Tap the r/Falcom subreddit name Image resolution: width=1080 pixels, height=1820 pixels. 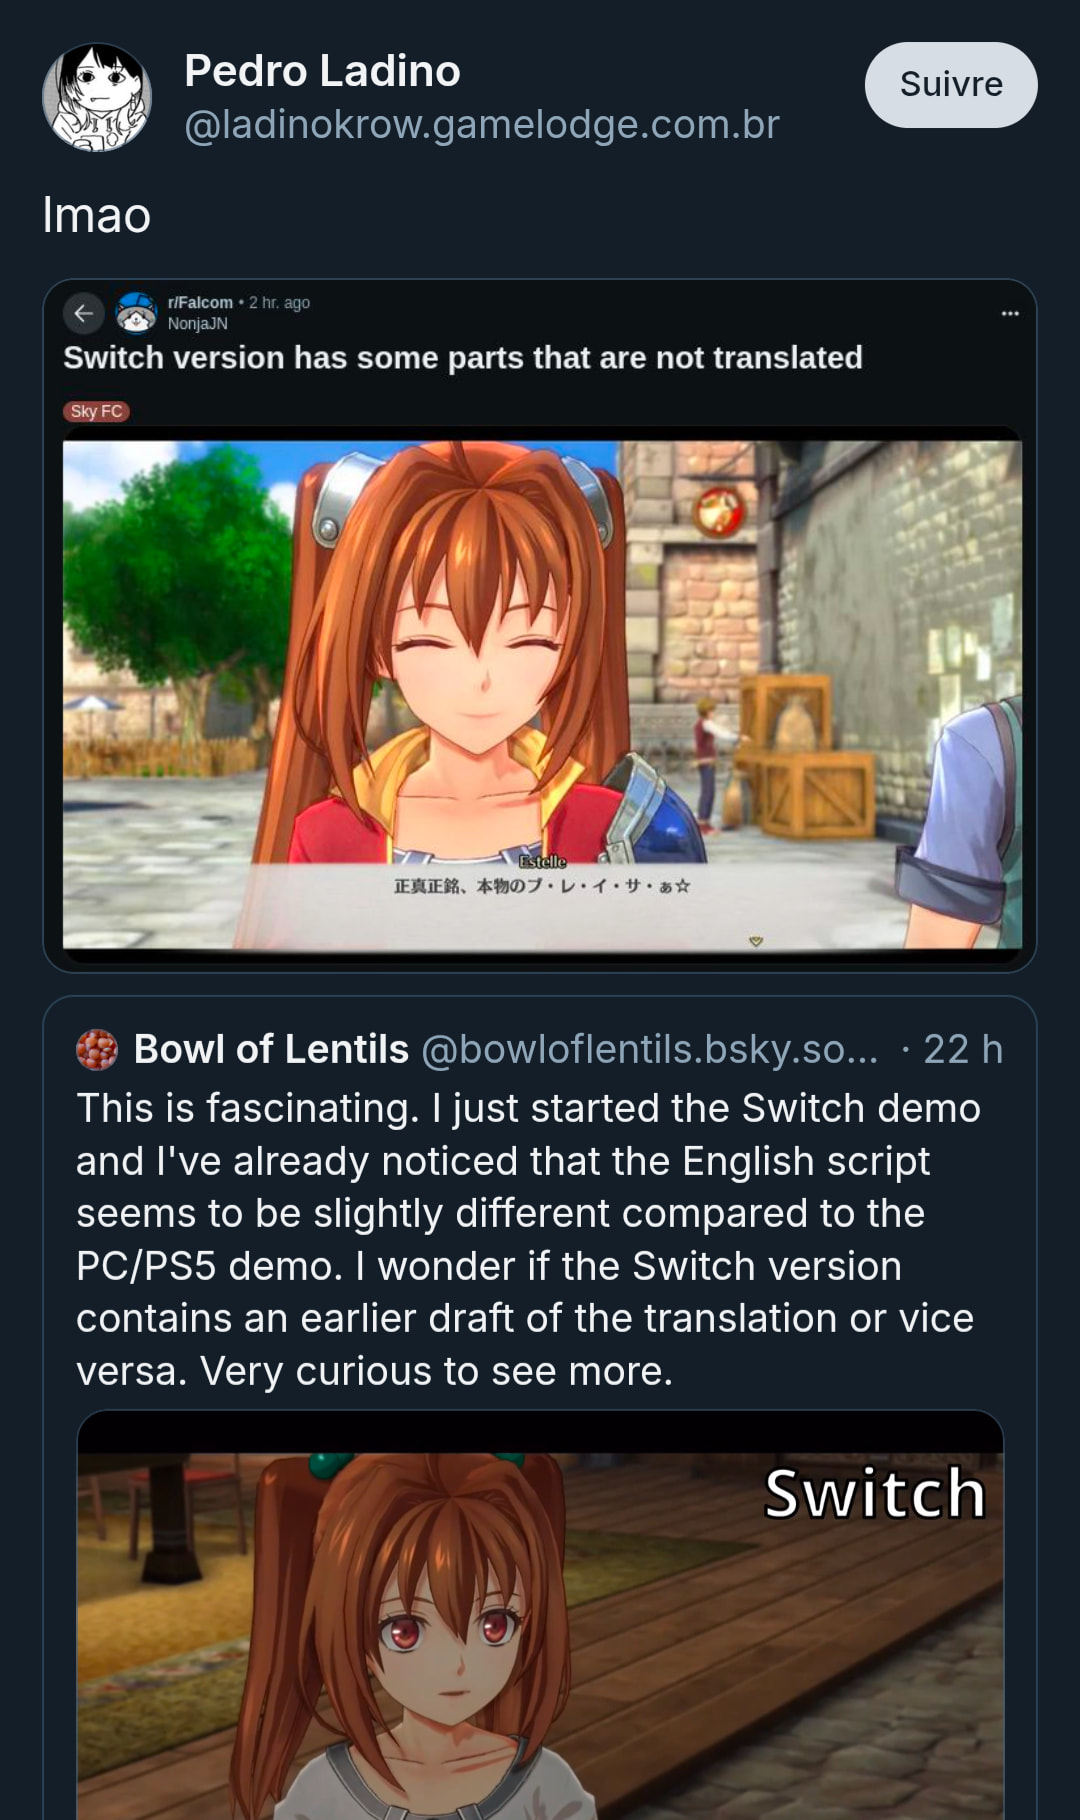(200, 302)
